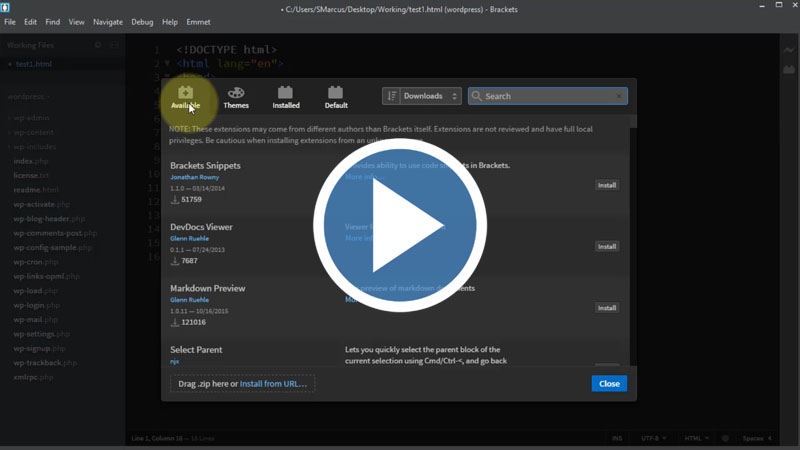
Task: Show the Installed extensions tab
Action: [286, 96]
